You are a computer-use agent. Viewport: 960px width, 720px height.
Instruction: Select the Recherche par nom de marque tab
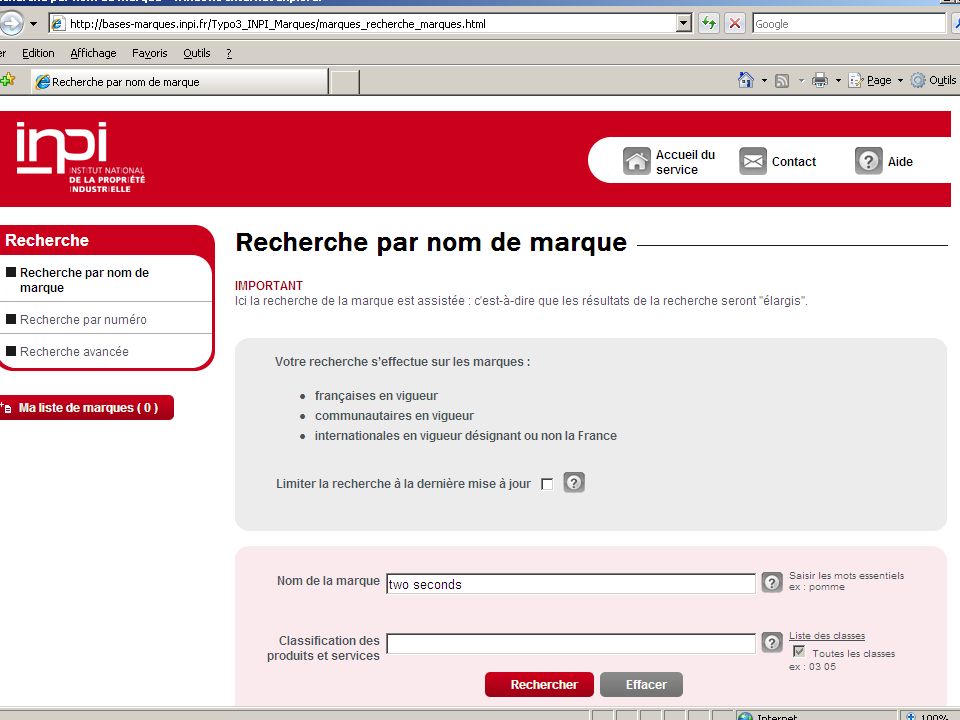click(x=179, y=81)
